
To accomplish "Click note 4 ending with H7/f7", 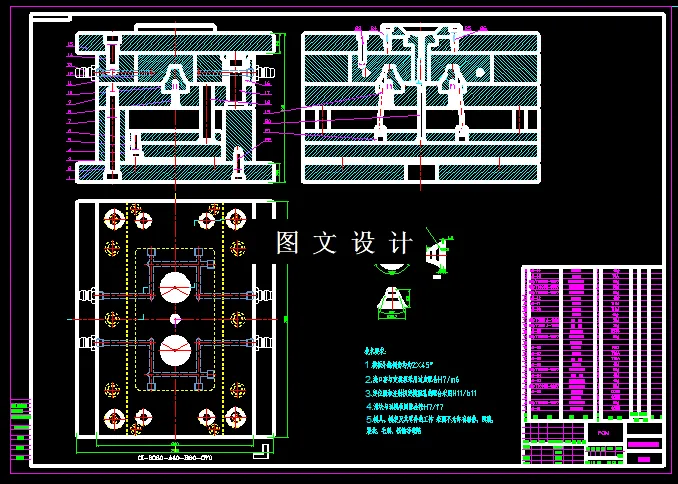I will click(405, 407).
